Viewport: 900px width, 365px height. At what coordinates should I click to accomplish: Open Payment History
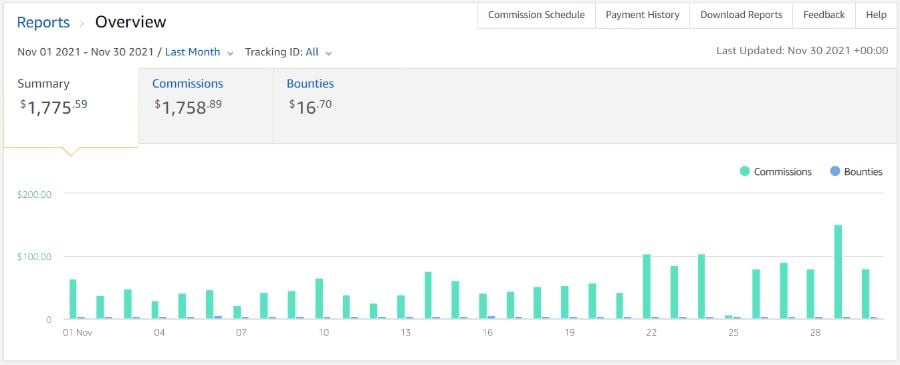tap(642, 15)
